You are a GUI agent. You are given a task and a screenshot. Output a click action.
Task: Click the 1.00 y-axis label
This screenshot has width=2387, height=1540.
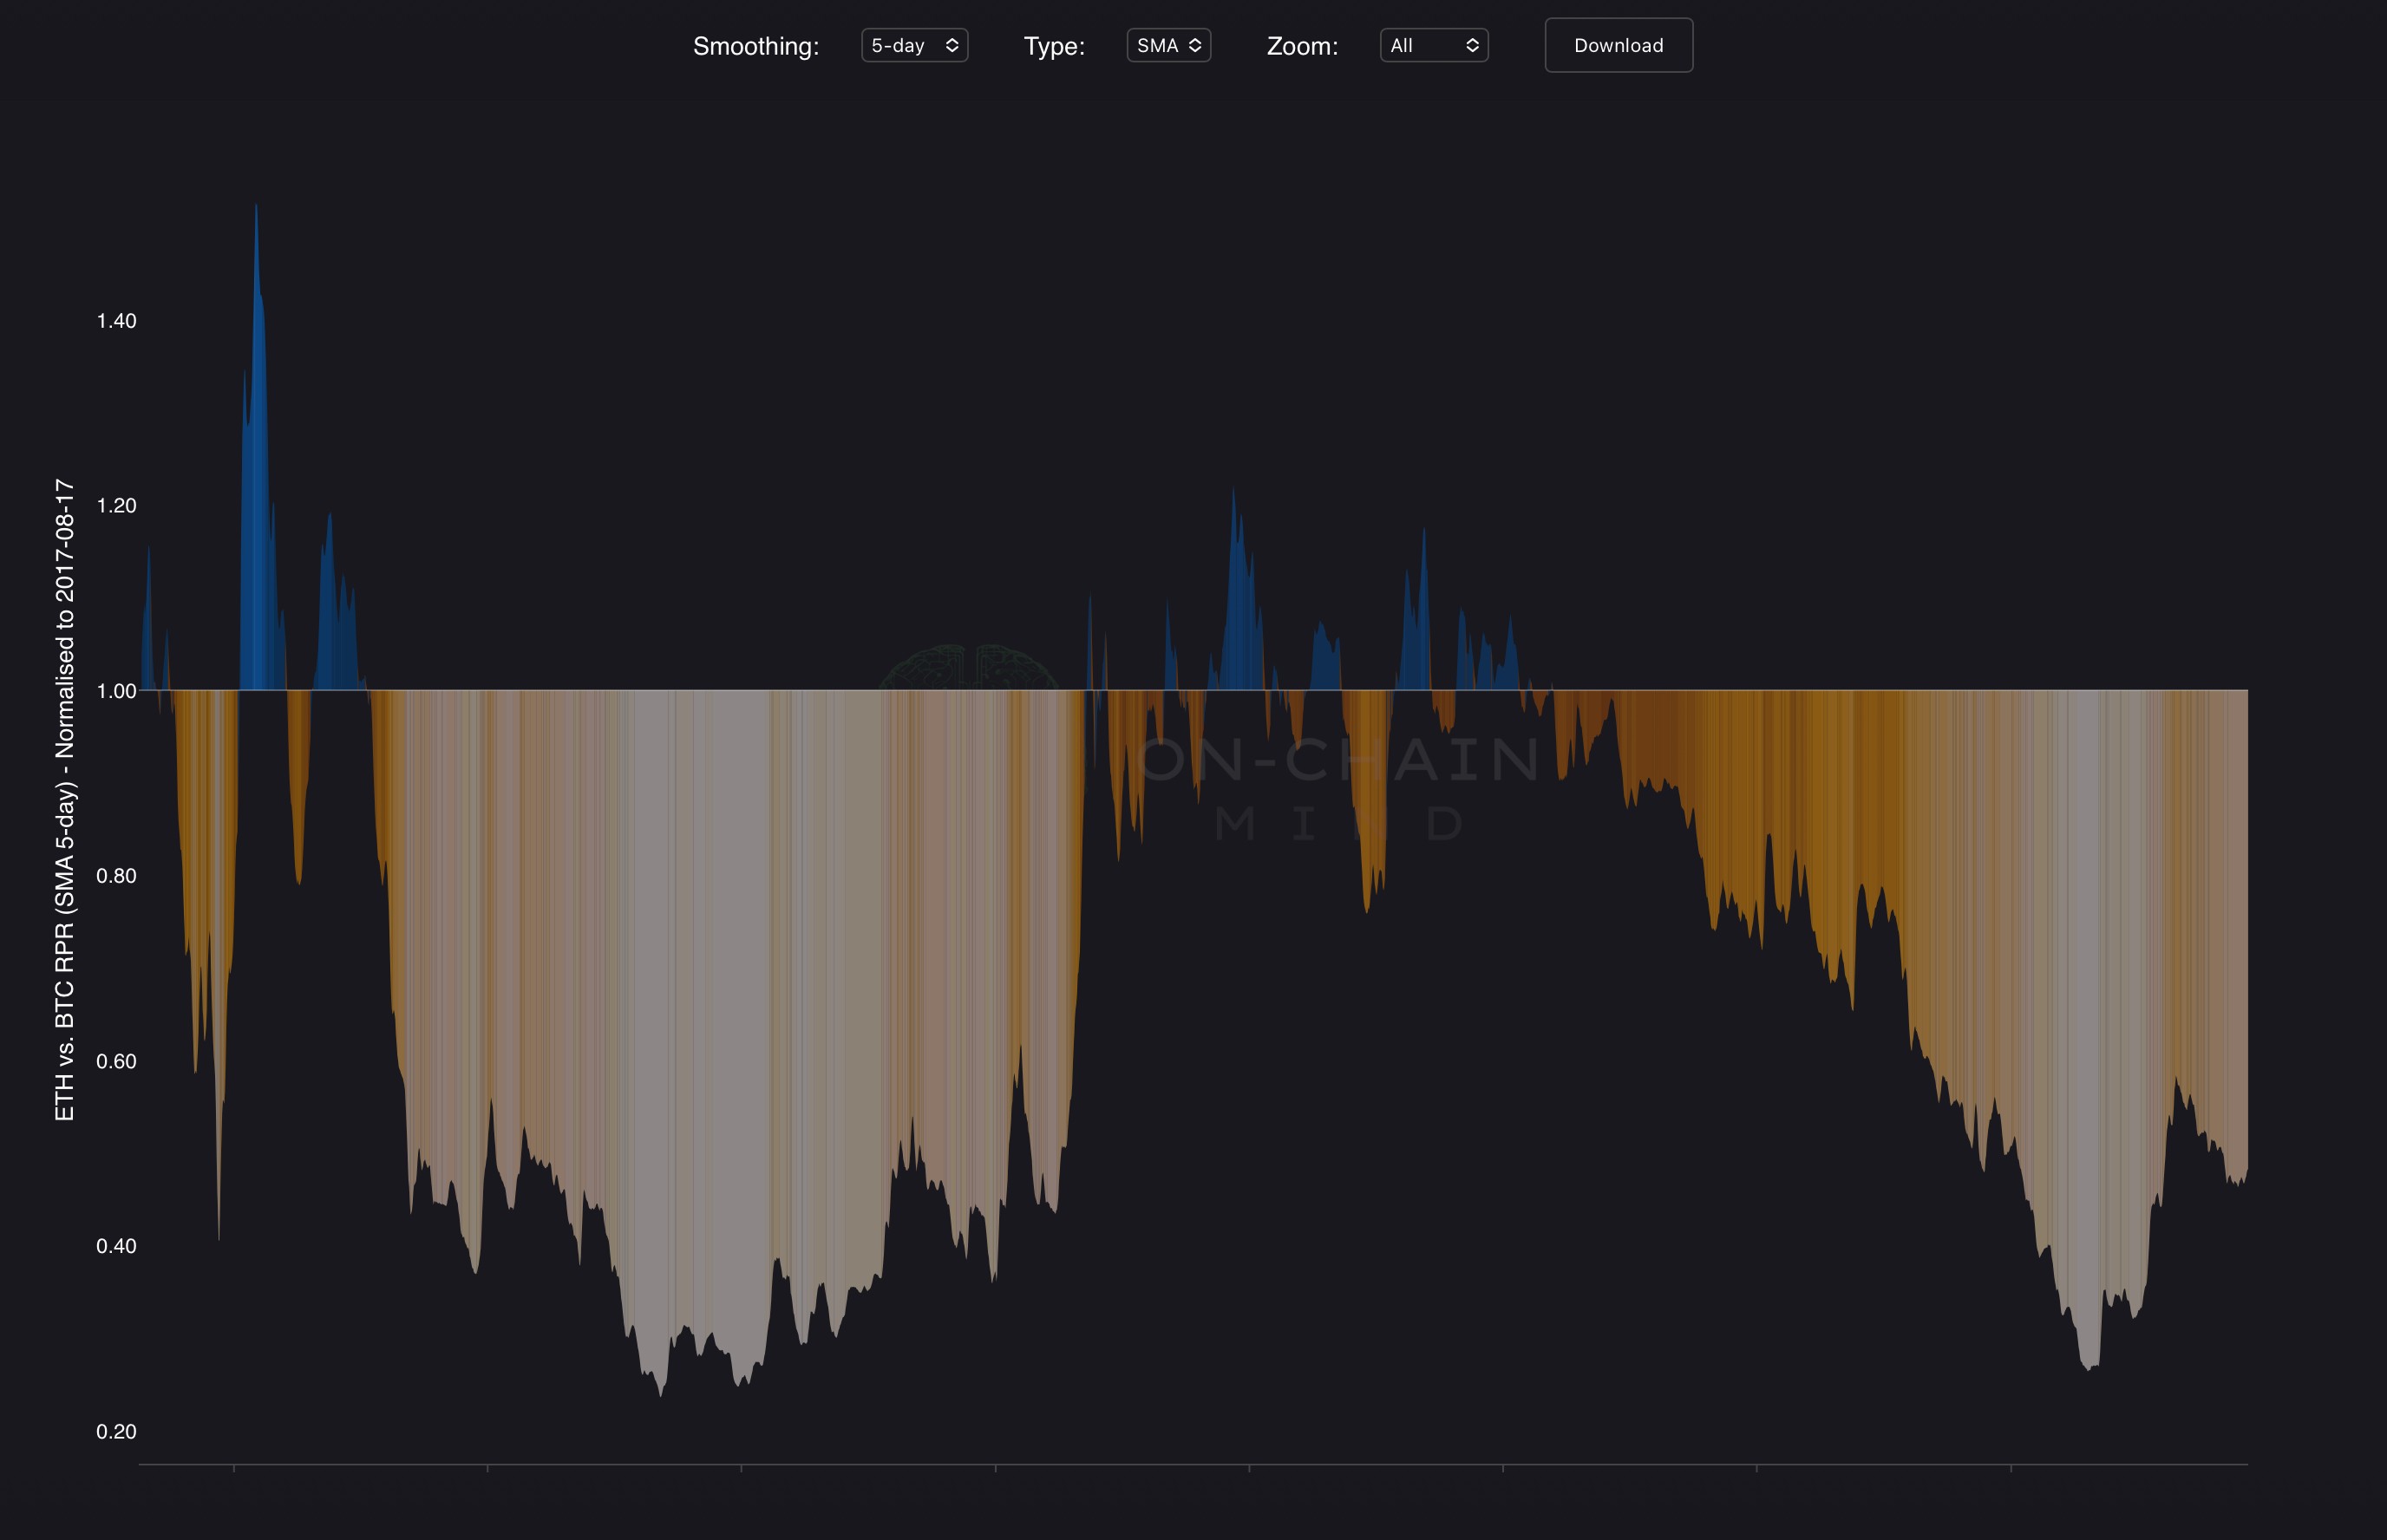click(x=116, y=691)
